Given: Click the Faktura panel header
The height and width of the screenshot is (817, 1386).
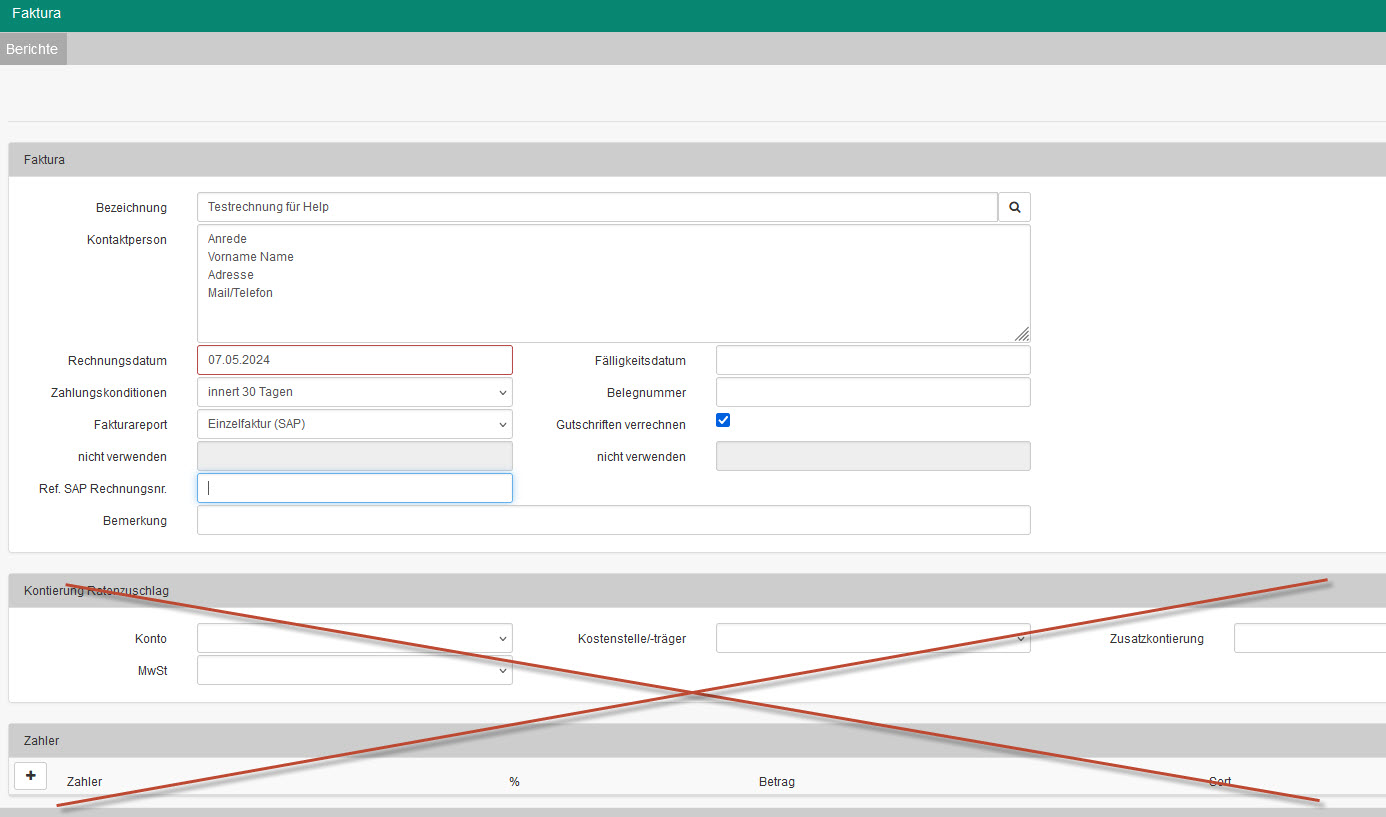Looking at the screenshot, I should pos(697,160).
